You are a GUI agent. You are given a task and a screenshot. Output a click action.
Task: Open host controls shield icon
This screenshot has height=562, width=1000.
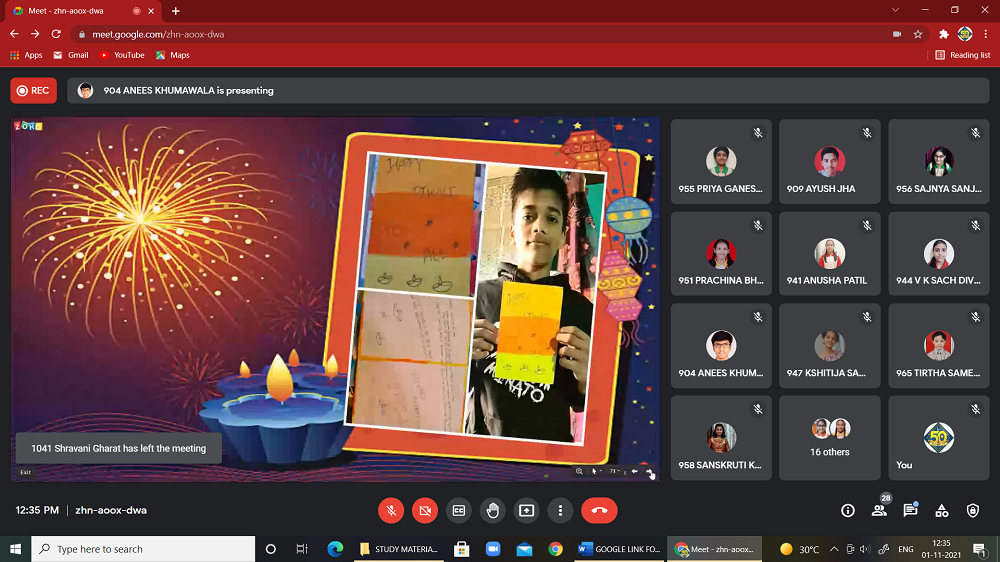click(973, 510)
